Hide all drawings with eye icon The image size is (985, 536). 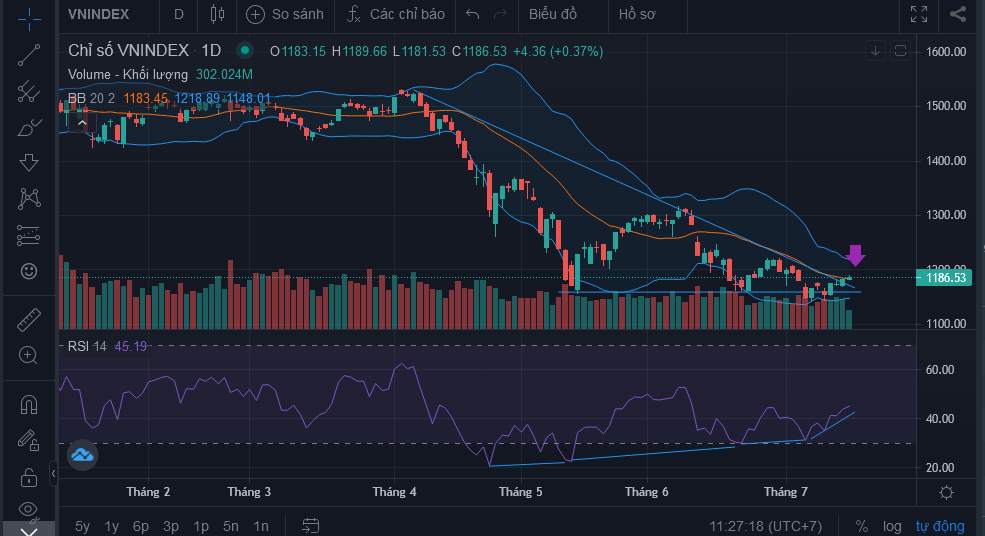tap(29, 509)
